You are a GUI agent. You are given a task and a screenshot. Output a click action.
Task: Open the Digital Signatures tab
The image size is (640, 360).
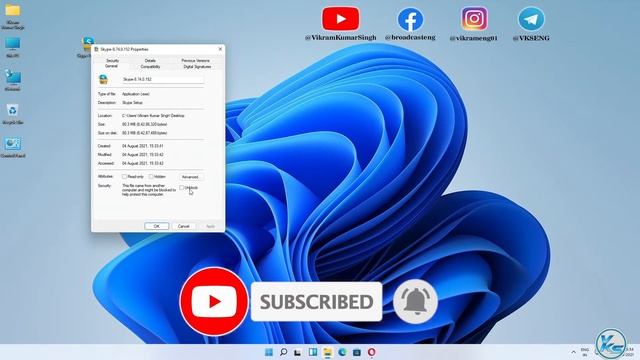197,67
